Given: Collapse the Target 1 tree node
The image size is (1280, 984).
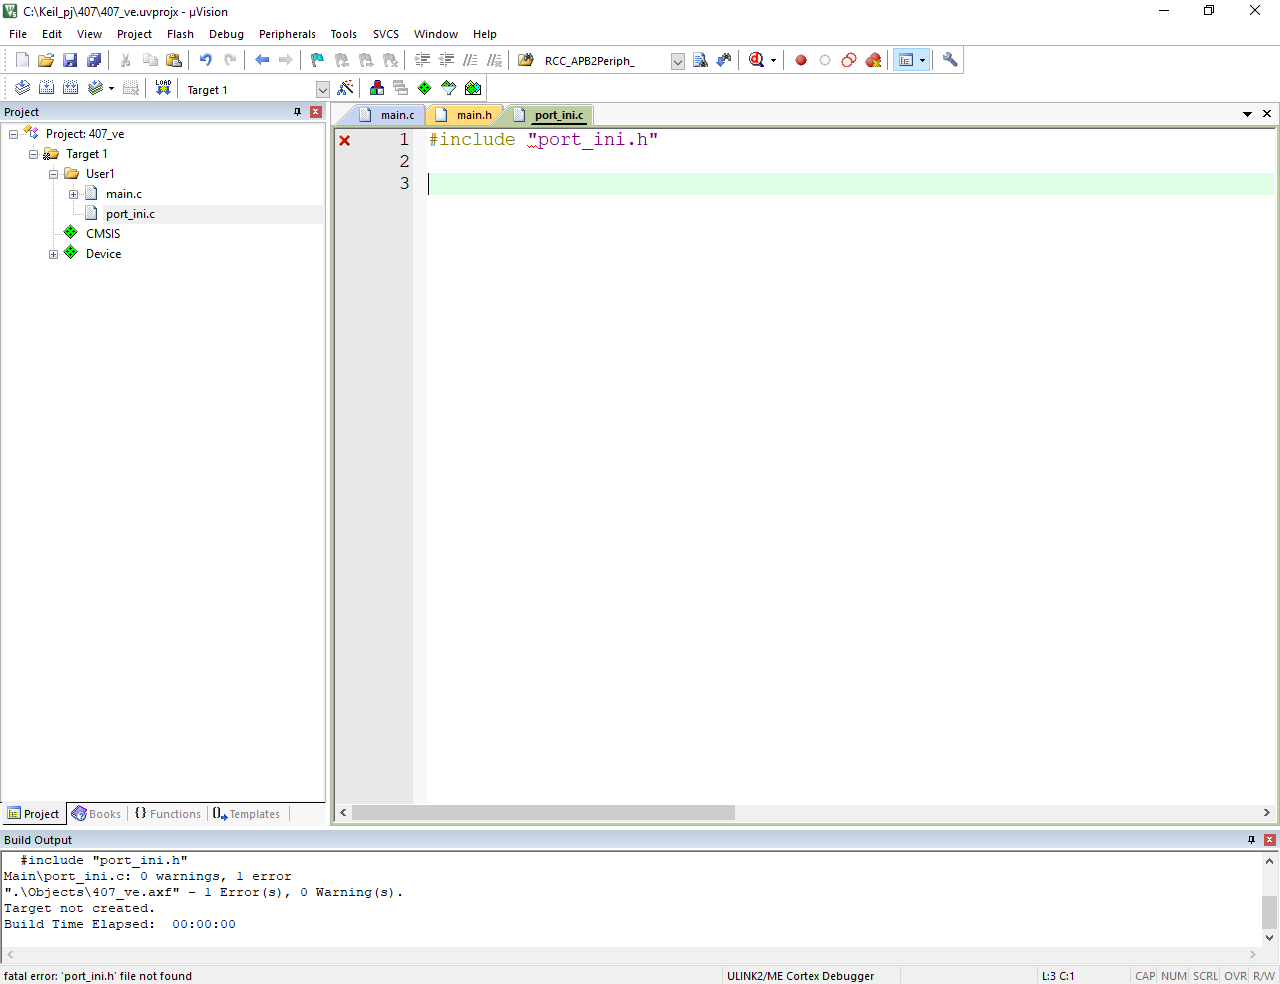Looking at the screenshot, I should coord(33,154).
